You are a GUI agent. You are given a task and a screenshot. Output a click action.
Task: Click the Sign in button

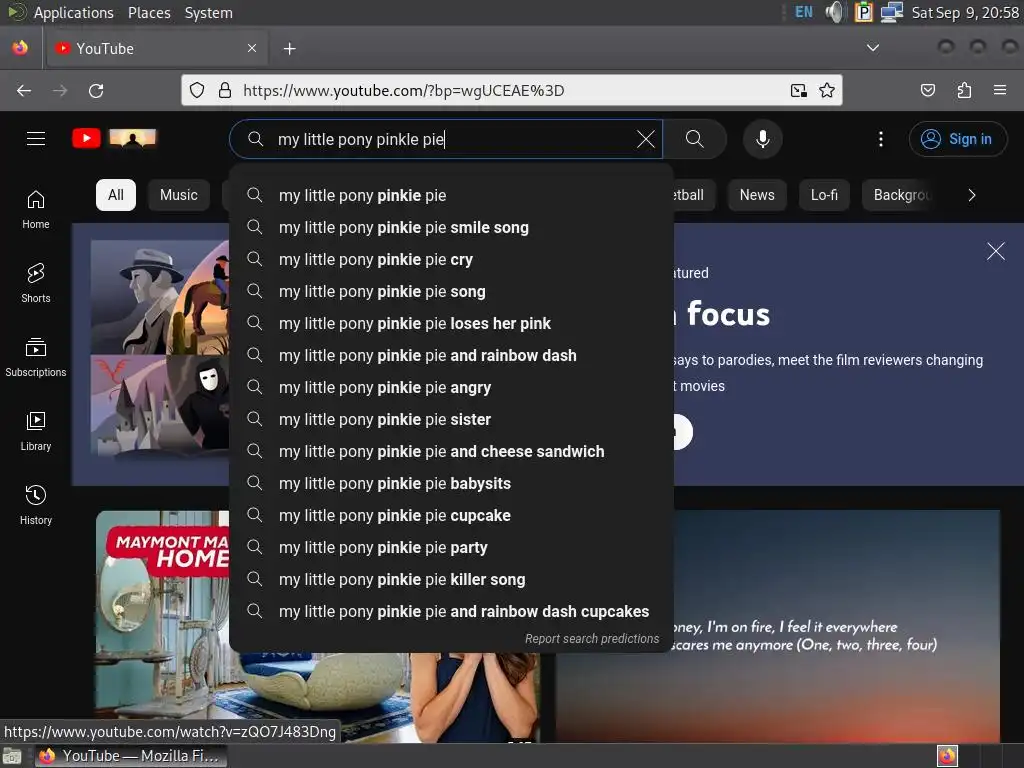957,138
